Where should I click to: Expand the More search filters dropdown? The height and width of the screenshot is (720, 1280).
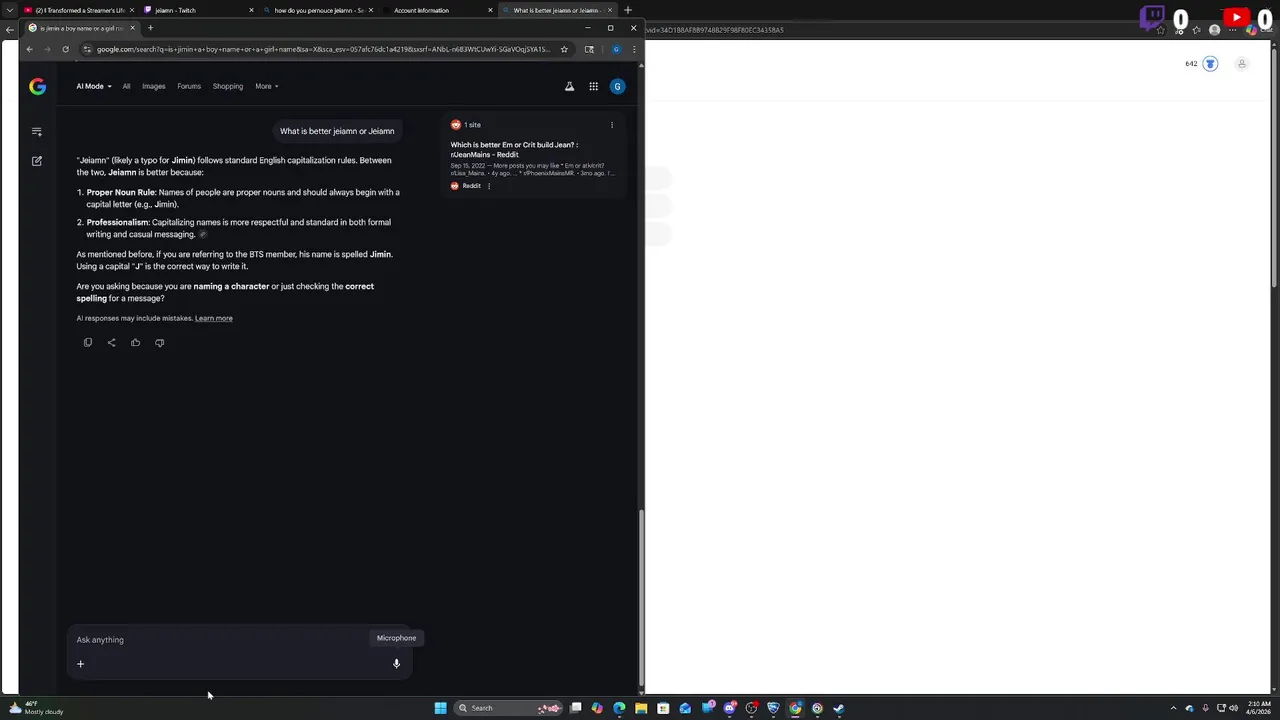pos(266,86)
